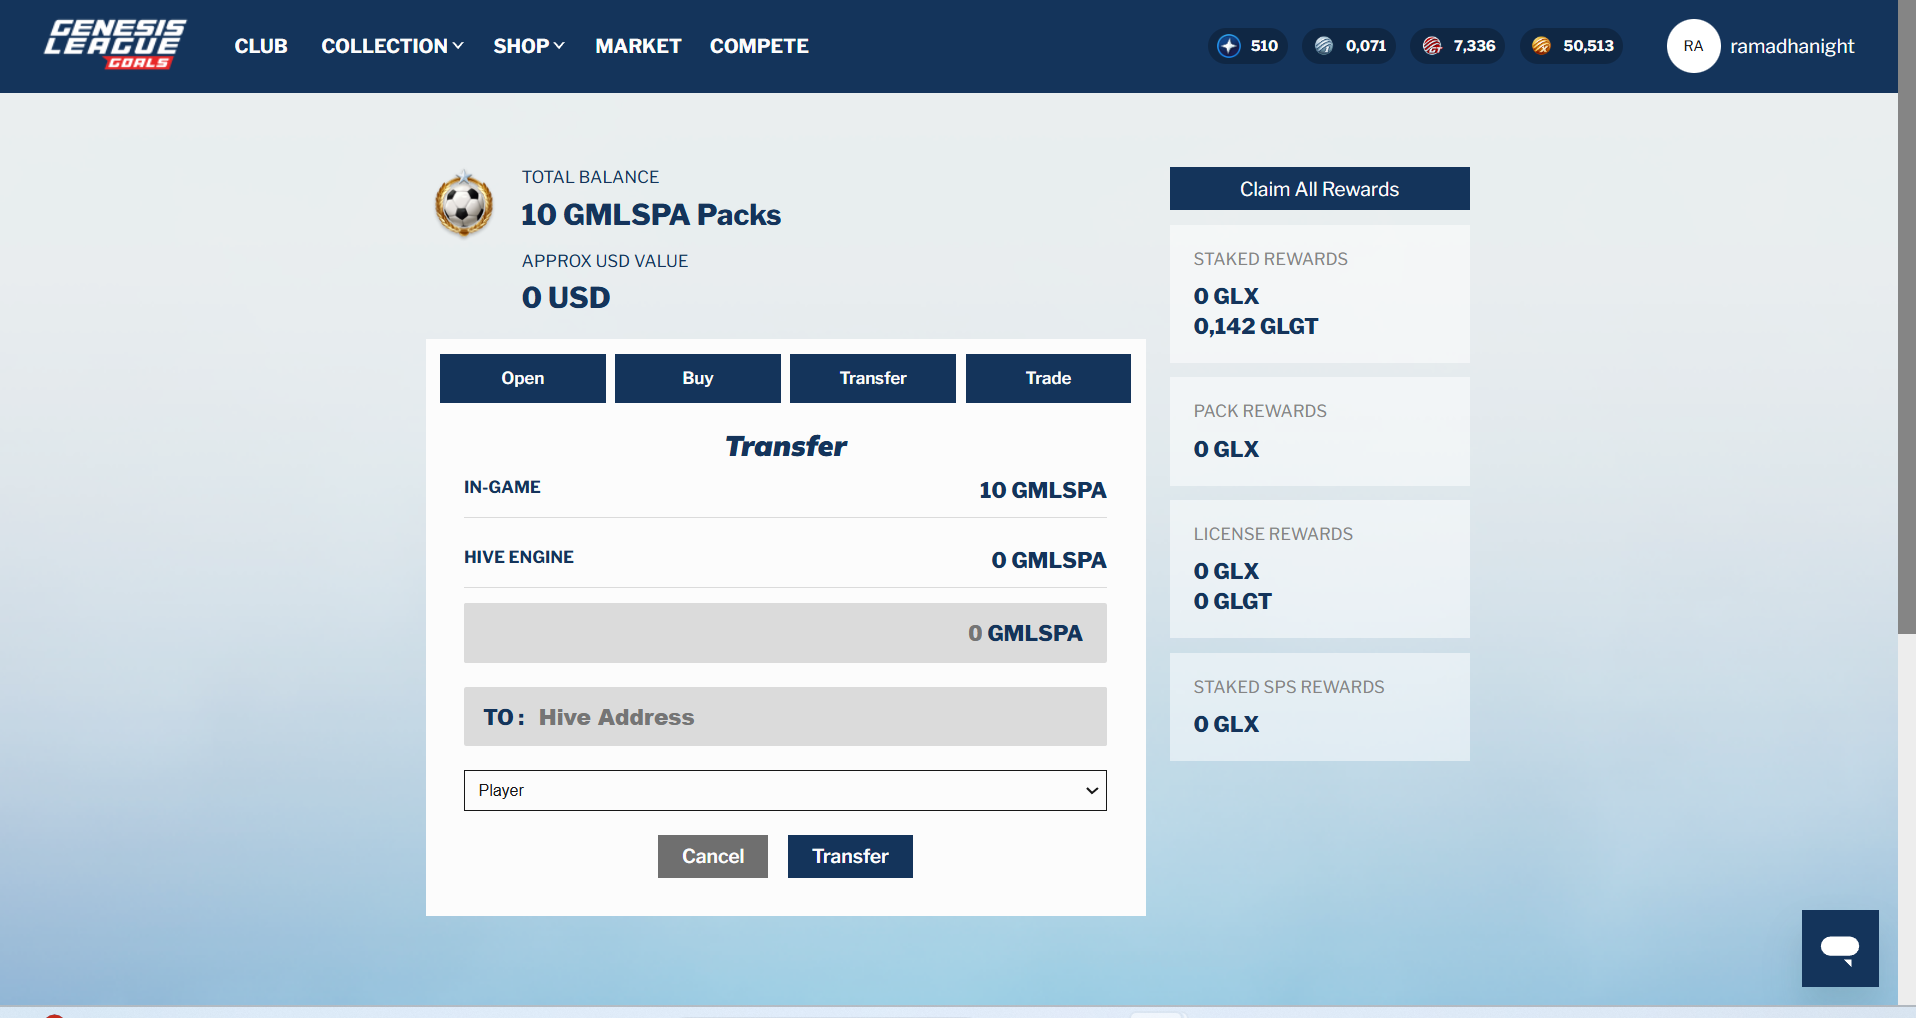Switch to the Trade tab

[1048, 378]
